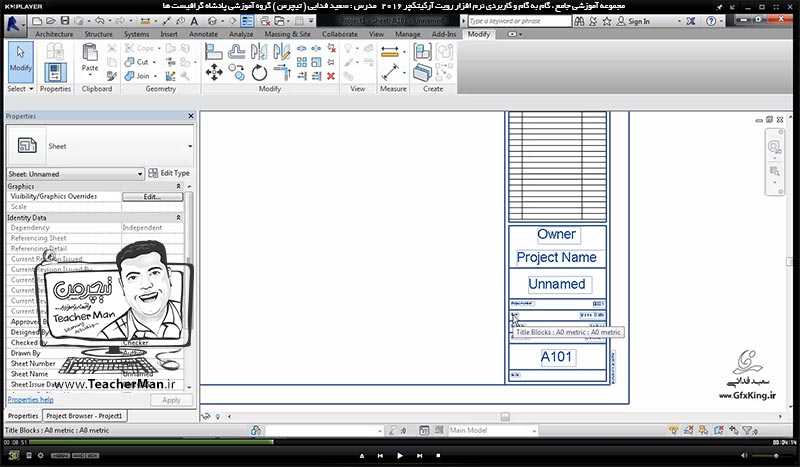The image size is (800, 467).
Task: Click the Save disk icon in quick access toolbar
Action: [65, 21]
